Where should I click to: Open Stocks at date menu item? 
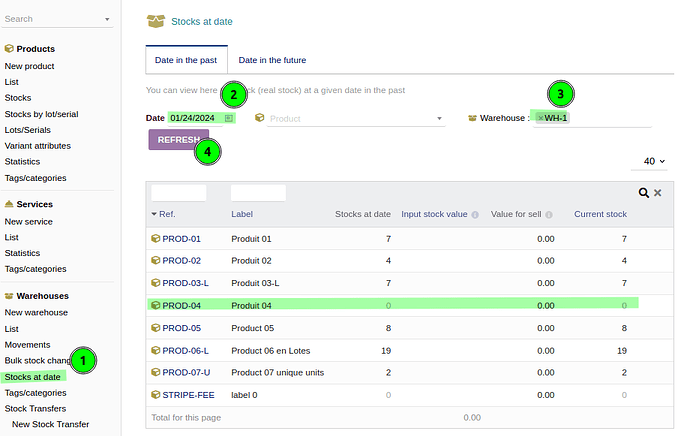click(x=33, y=377)
